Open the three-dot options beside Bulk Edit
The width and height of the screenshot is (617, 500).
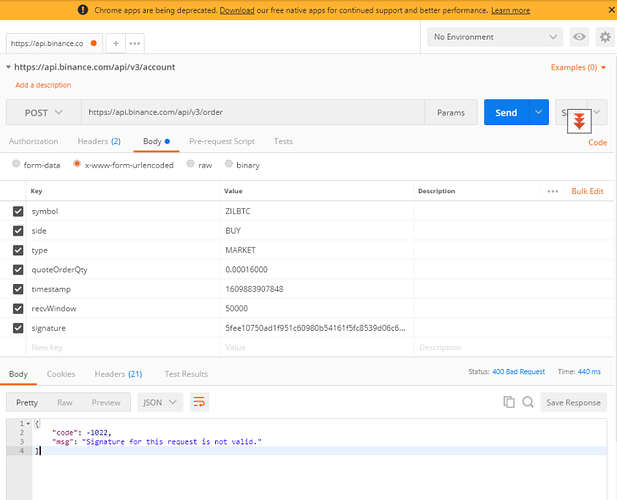pyautogui.click(x=553, y=190)
